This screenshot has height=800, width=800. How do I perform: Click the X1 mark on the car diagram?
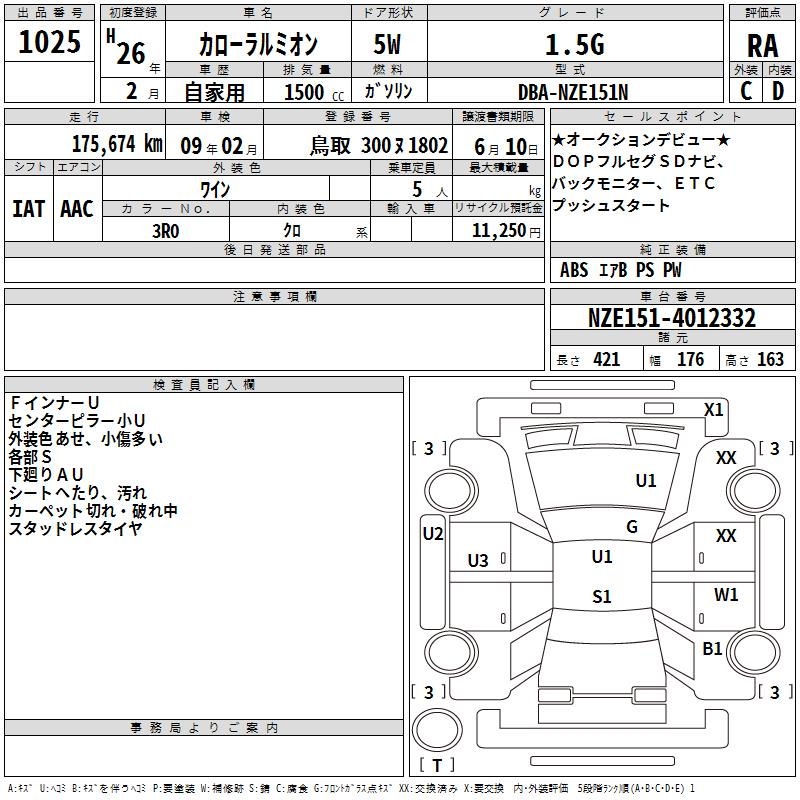point(714,409)
